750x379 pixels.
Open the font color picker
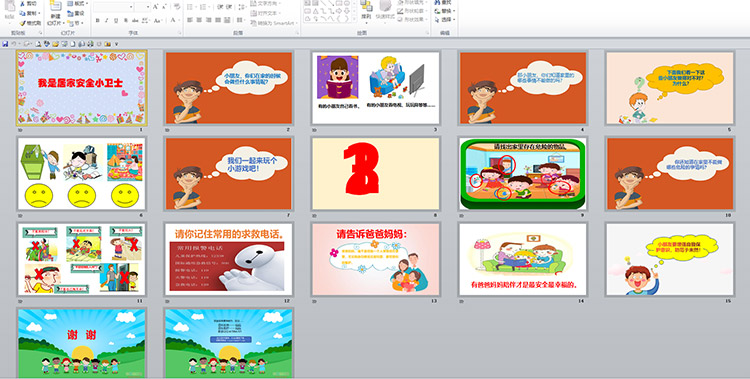click(x=174, y=20)
